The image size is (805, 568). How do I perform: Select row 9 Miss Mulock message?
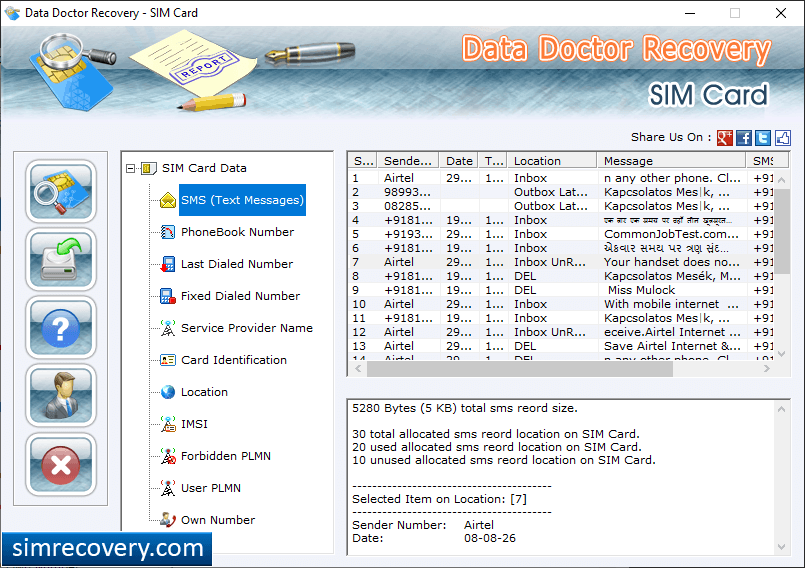point(561,290)
